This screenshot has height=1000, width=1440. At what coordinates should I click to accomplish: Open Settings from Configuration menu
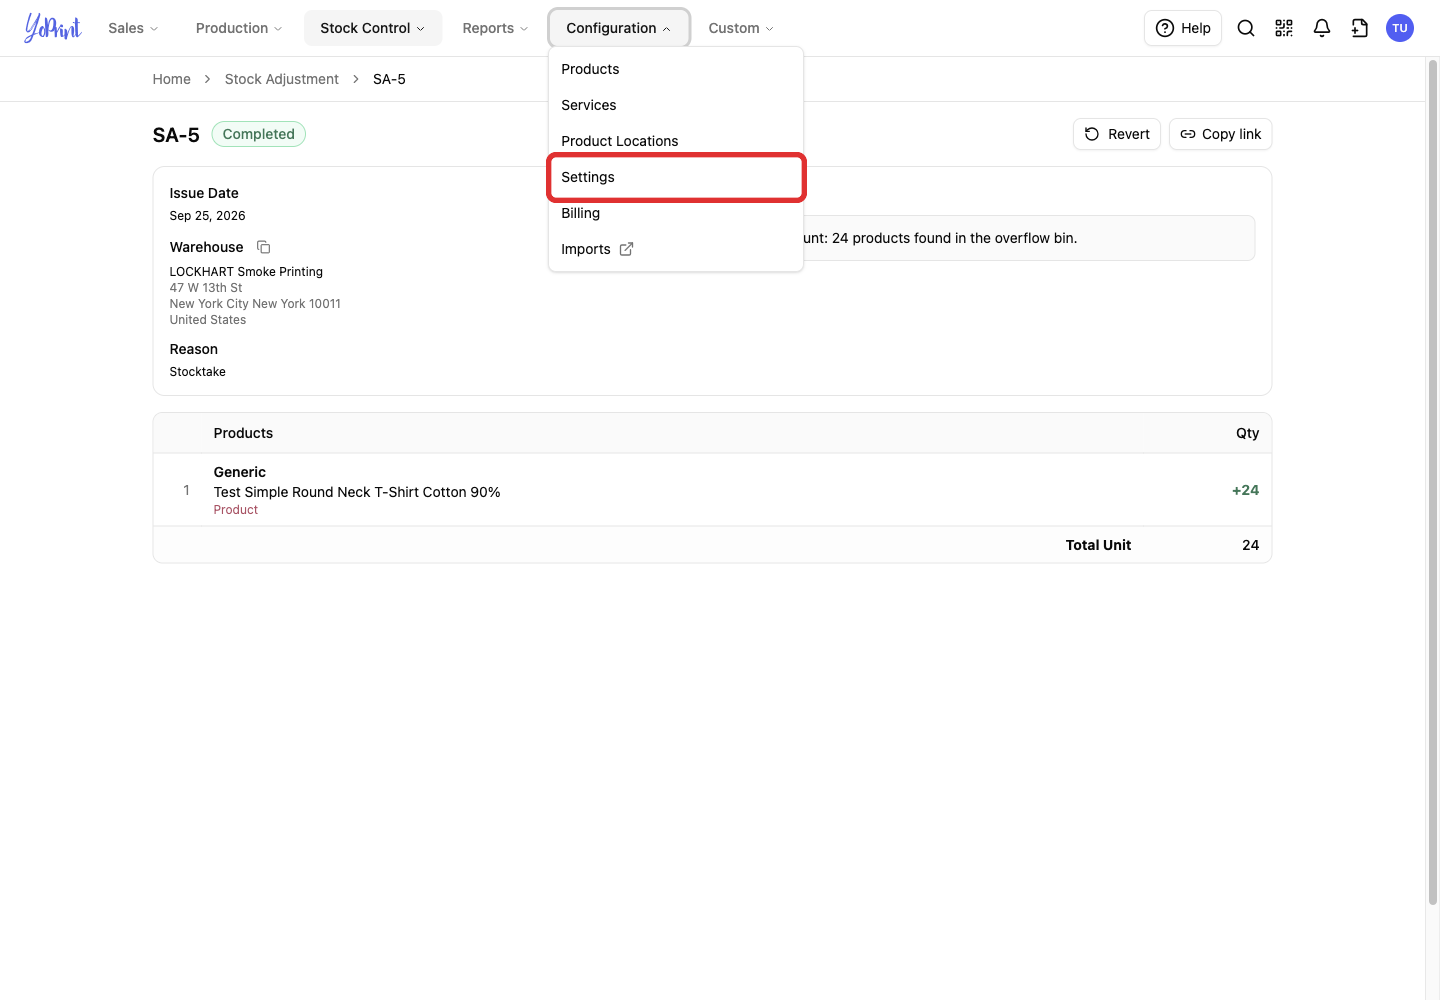[676, 177]
